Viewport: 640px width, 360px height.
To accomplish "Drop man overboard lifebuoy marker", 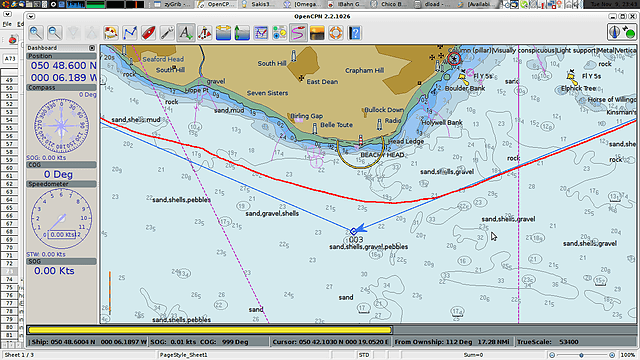I will (x=336, y=33).
